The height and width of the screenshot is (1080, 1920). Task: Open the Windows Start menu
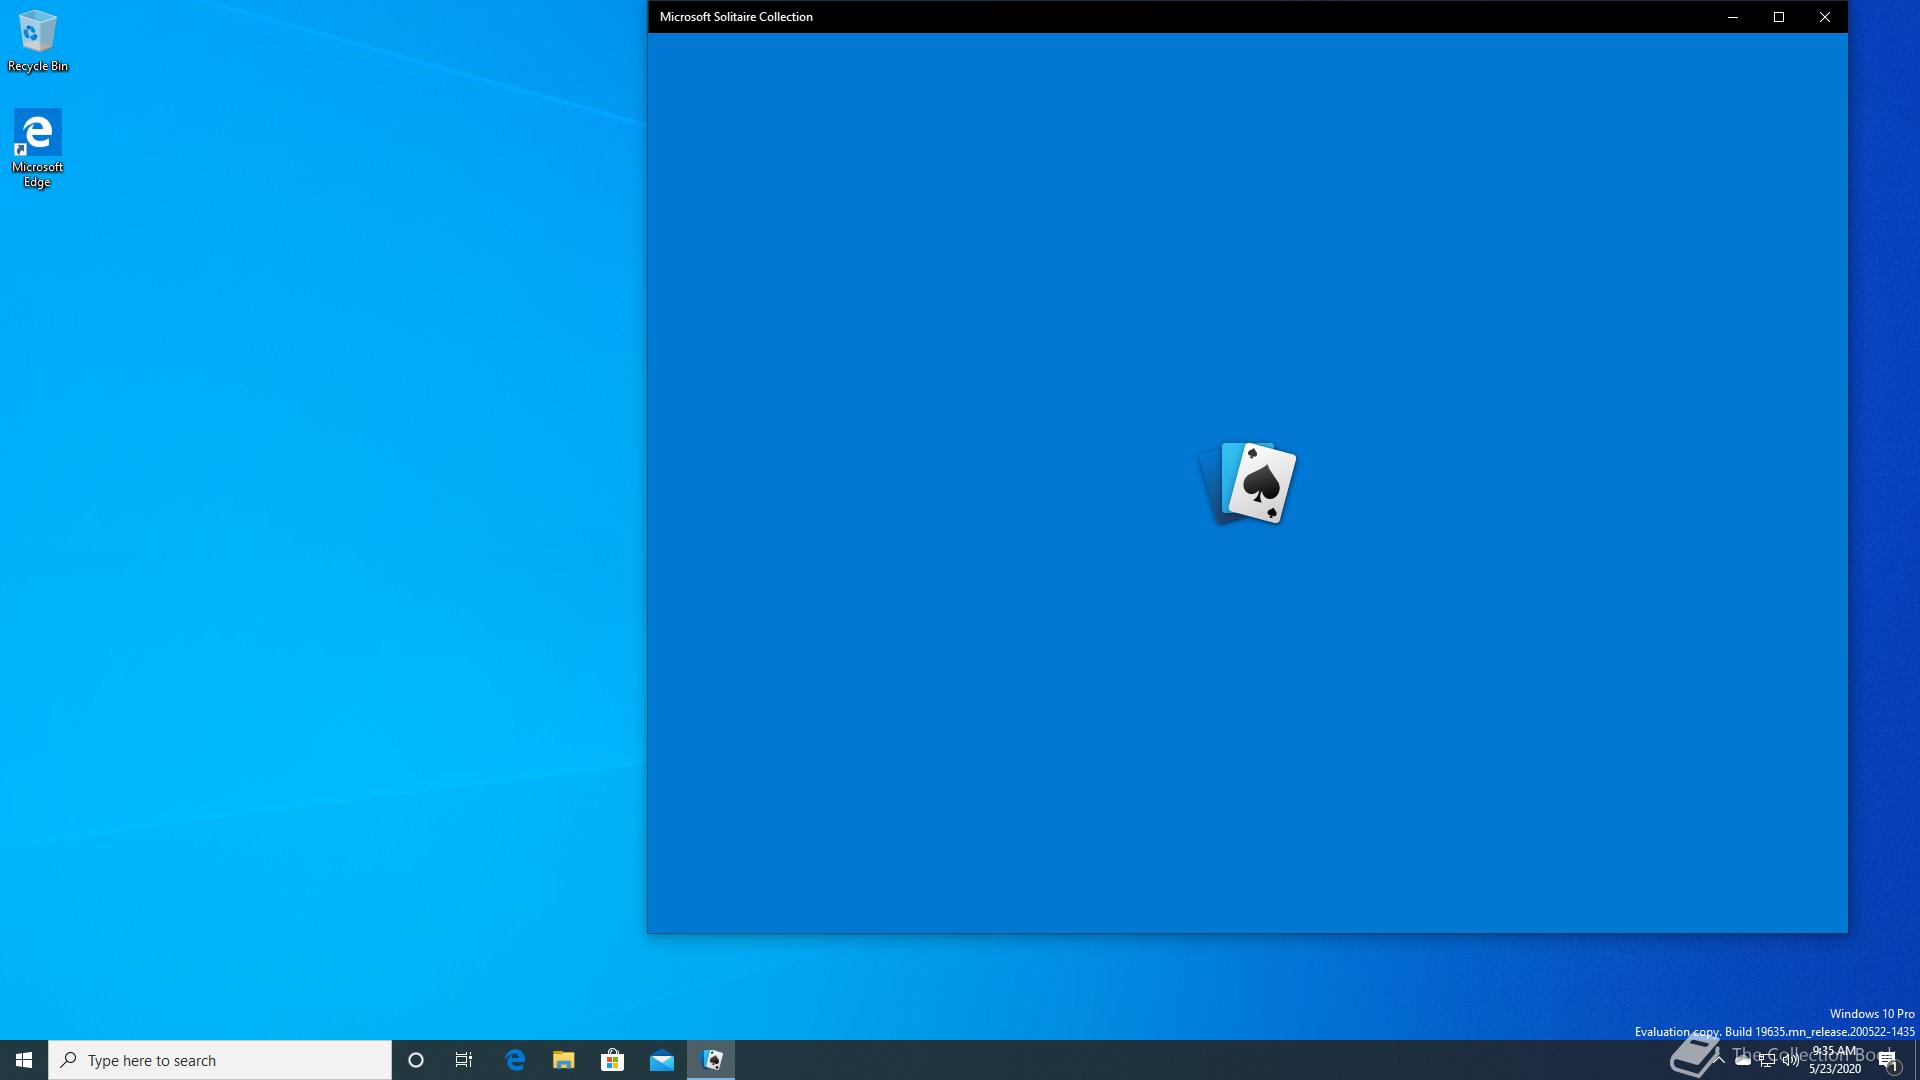pyautogui.click(x=24, y=1060)
